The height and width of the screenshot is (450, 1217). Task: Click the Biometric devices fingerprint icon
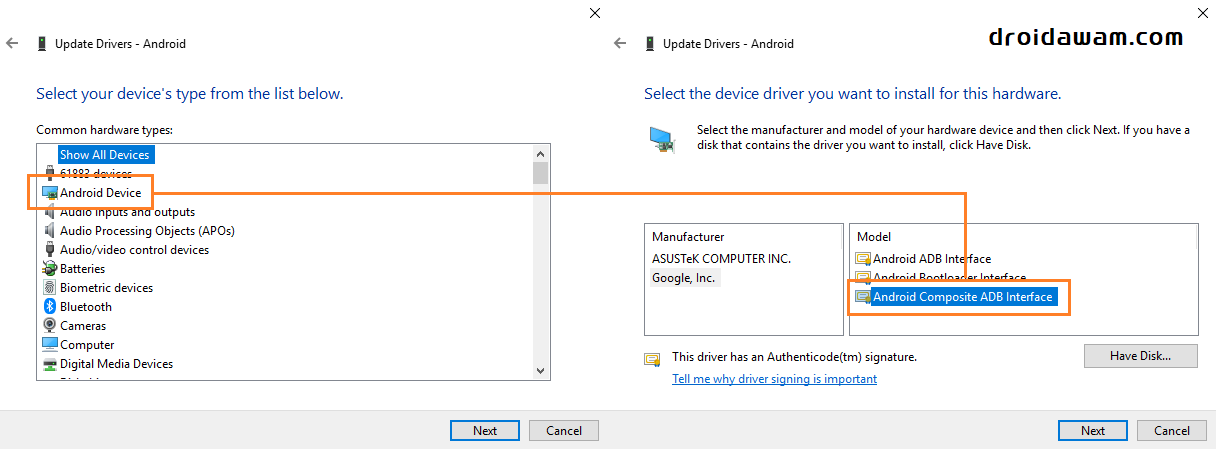click(x=50, y=288)
